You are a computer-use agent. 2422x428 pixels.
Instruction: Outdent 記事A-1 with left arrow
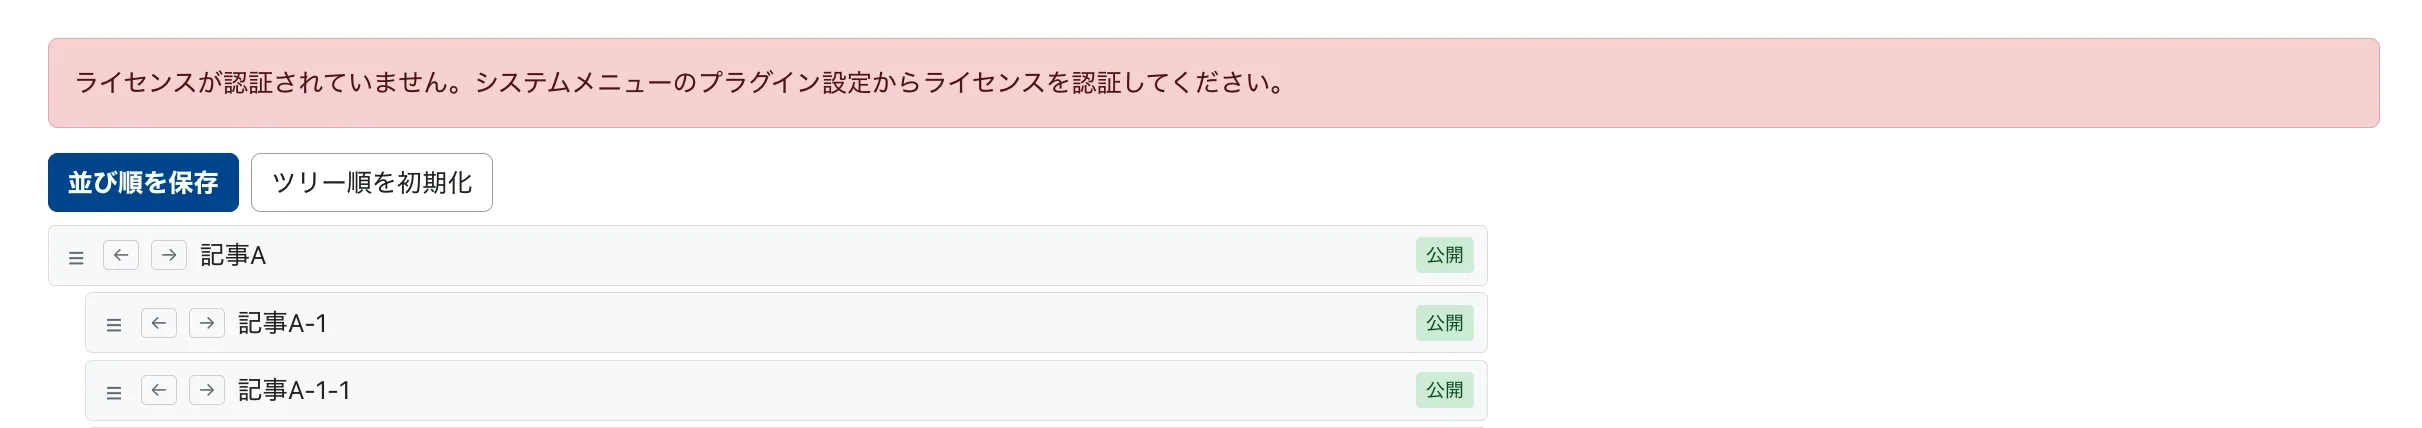pos(159,323)
